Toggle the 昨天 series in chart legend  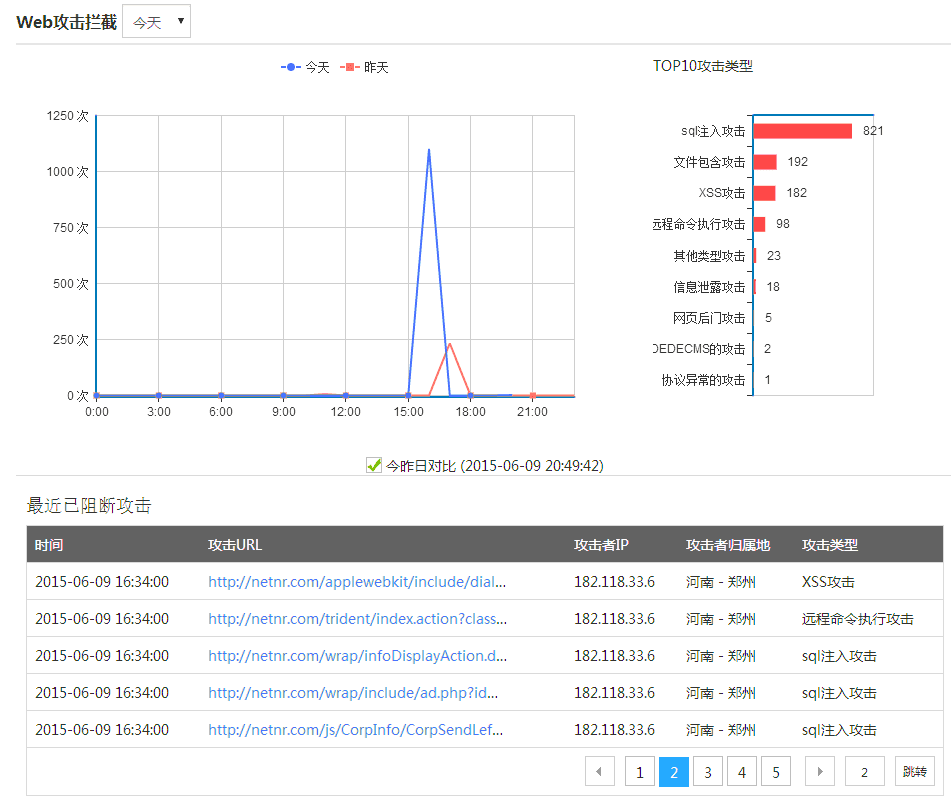[x=365, y=67]
